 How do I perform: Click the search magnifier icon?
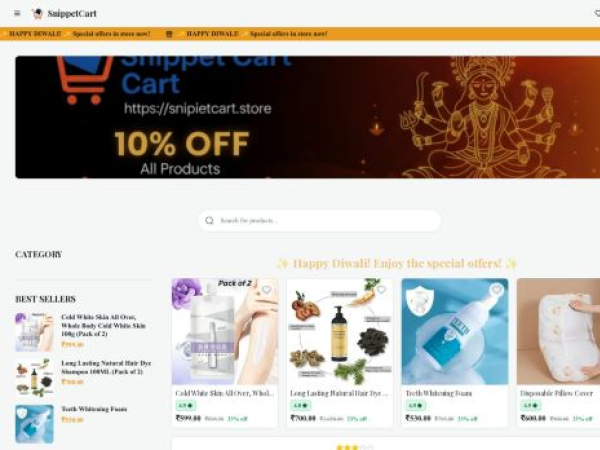tap(209, 220)
